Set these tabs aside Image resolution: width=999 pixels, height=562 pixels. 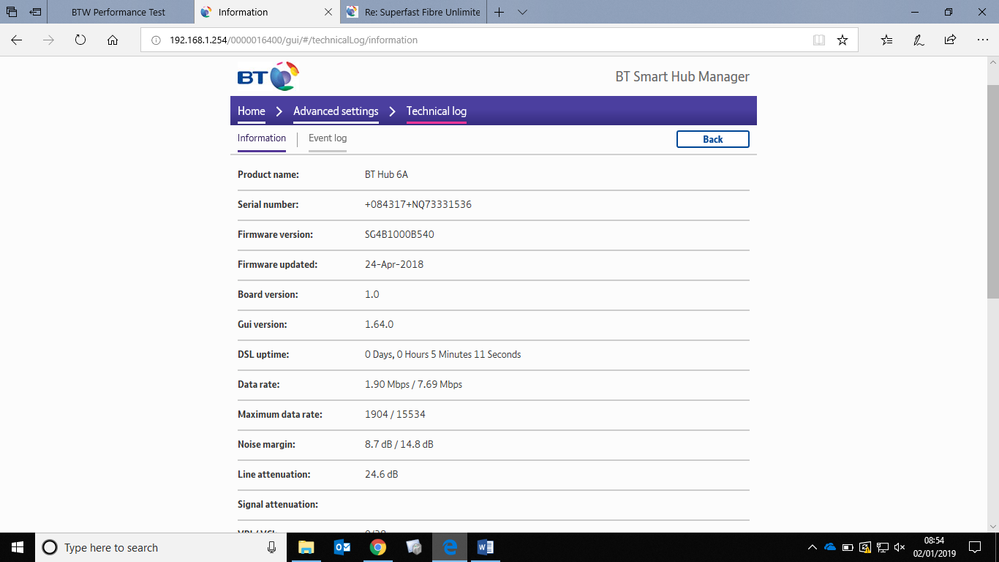36,12
